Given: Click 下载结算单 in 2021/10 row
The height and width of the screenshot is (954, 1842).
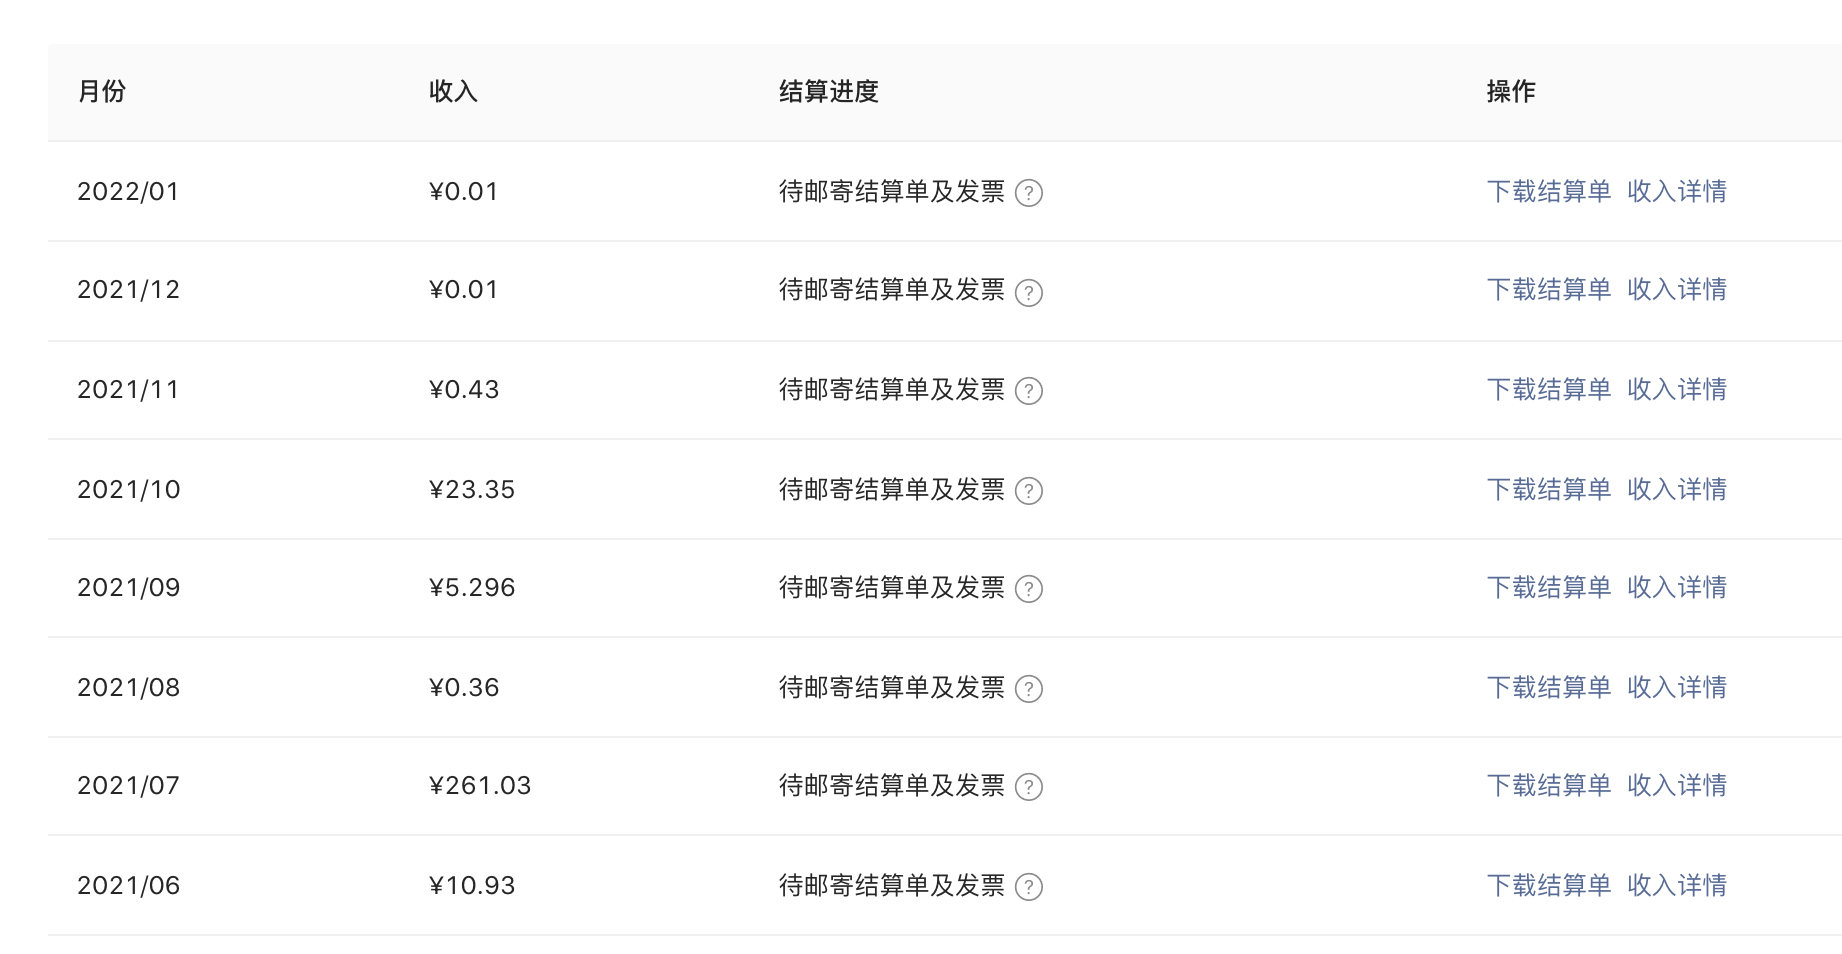Looking at the screenshot, I should click(x=1548, y=489).
